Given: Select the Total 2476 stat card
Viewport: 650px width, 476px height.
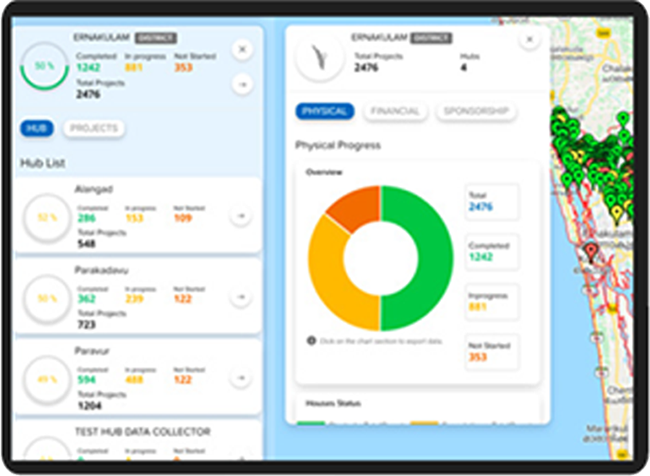Looking at the screenshot, I should coord(492,201).
